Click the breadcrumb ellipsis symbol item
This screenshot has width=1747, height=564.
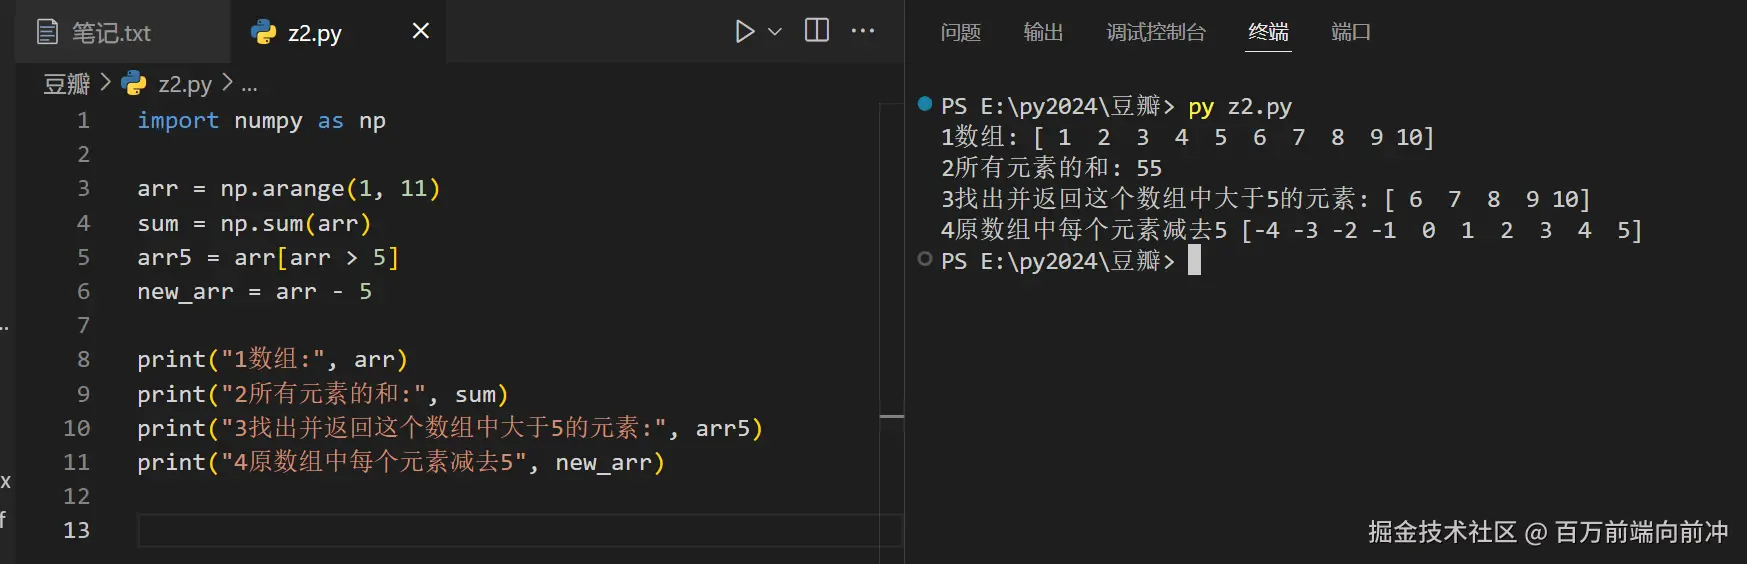(249, 84)
